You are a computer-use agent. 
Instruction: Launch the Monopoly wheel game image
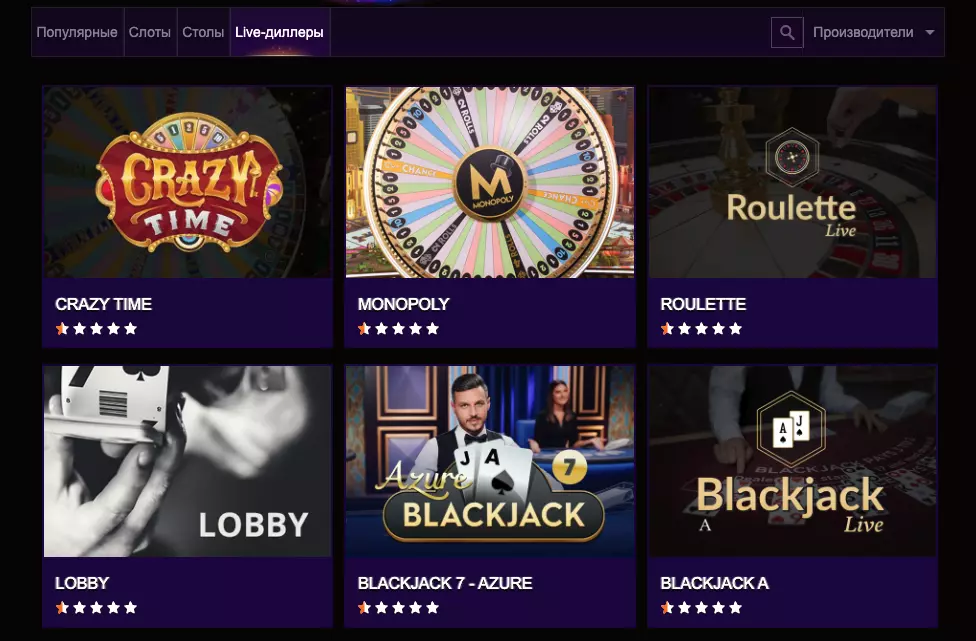(490, 182)
